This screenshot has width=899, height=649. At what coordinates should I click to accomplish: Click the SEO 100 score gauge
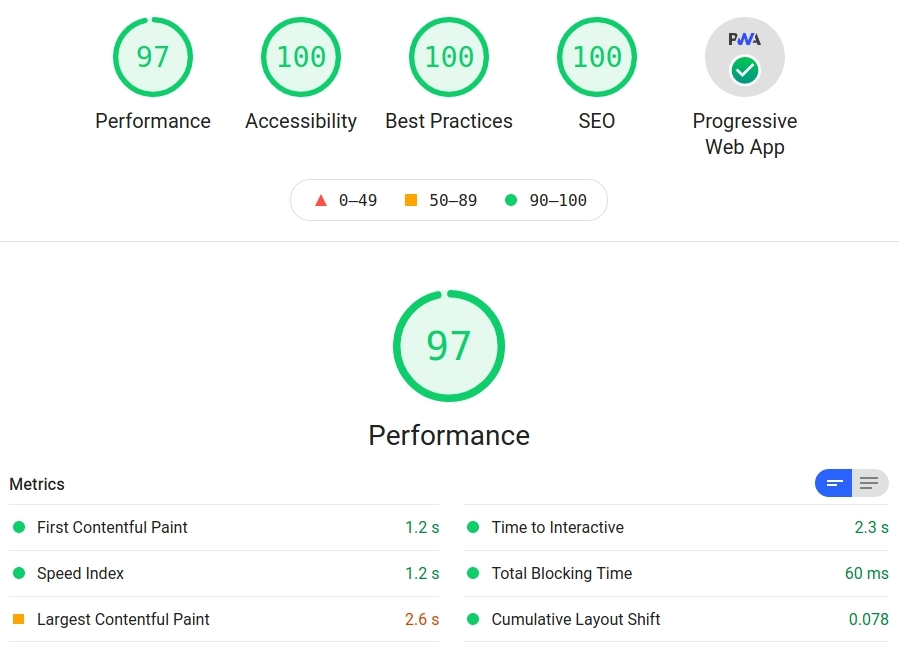(x=597, y=57)
